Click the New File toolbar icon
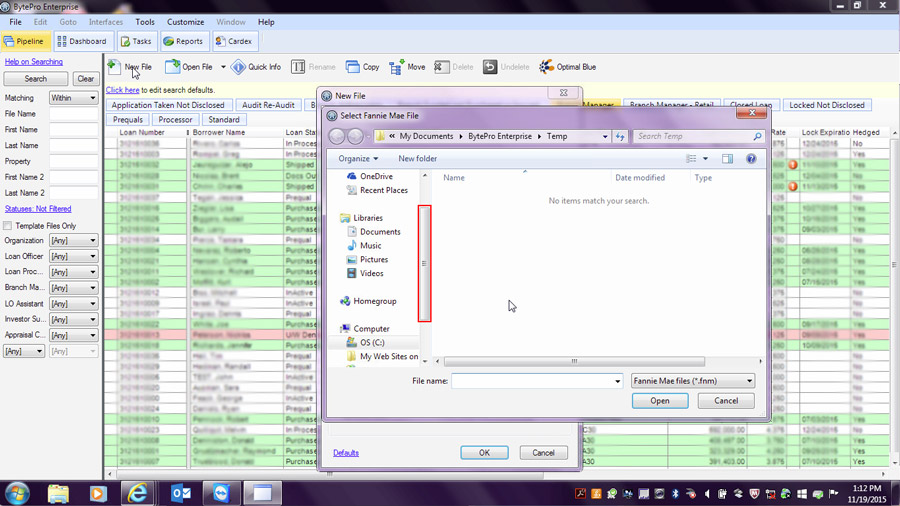This screenshot has height=506, width=900. tap(114, 67)
